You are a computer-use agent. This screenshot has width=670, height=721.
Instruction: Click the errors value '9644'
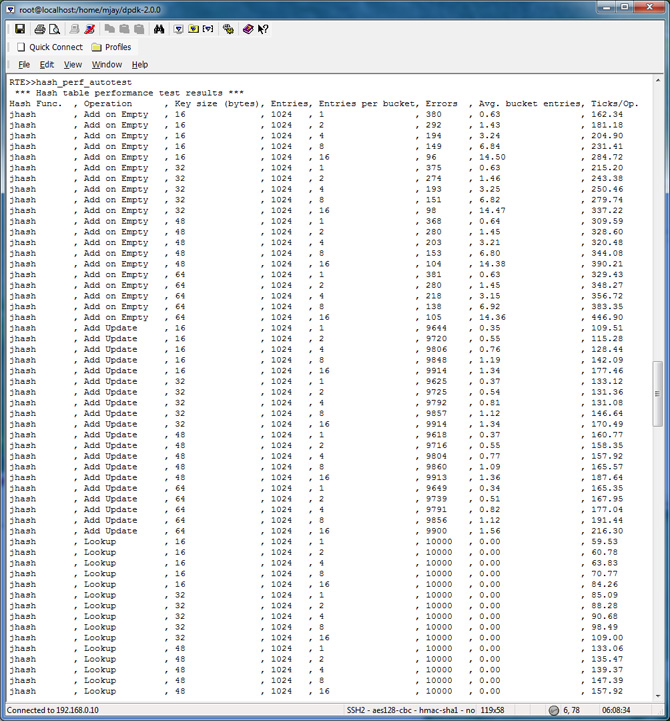click(x=436, y=328)
